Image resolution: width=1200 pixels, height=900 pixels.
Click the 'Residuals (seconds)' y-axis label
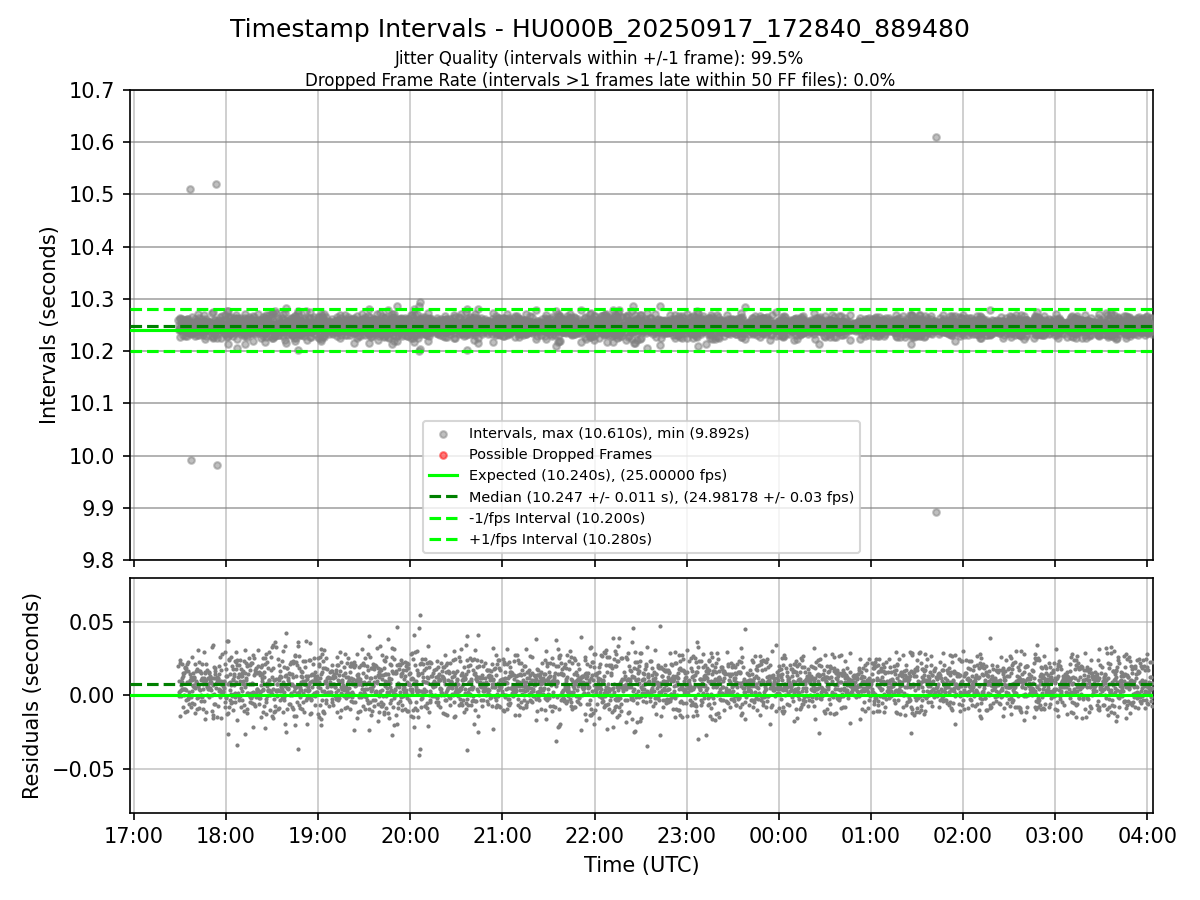click(32, 696)
